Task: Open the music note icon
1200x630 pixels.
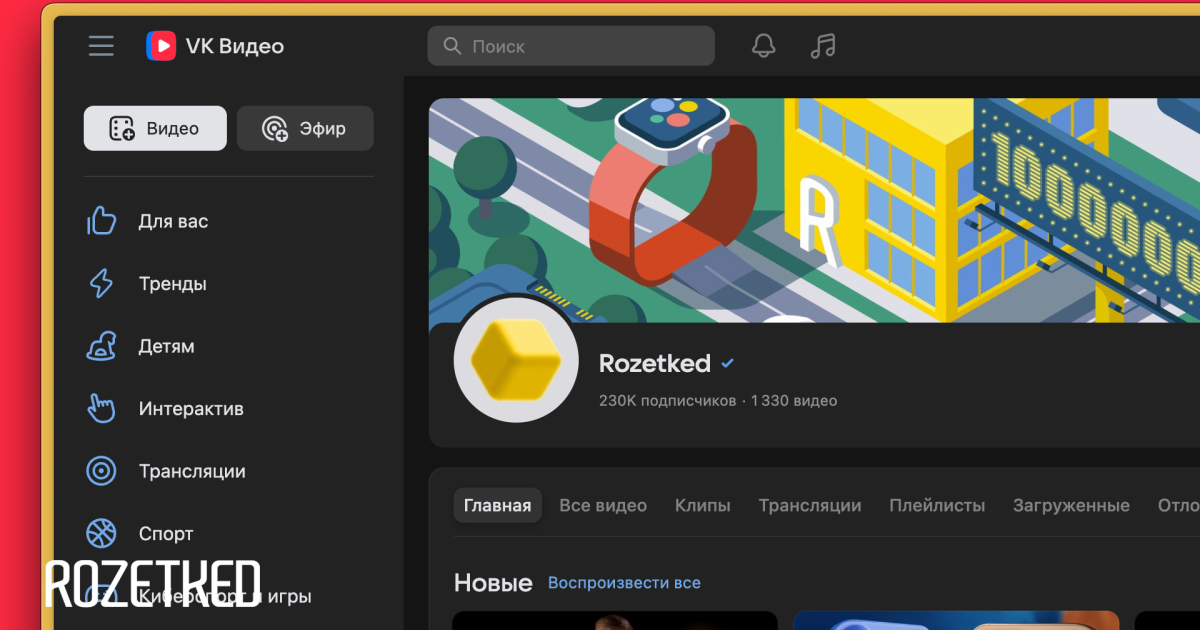Action: [822, 46]
